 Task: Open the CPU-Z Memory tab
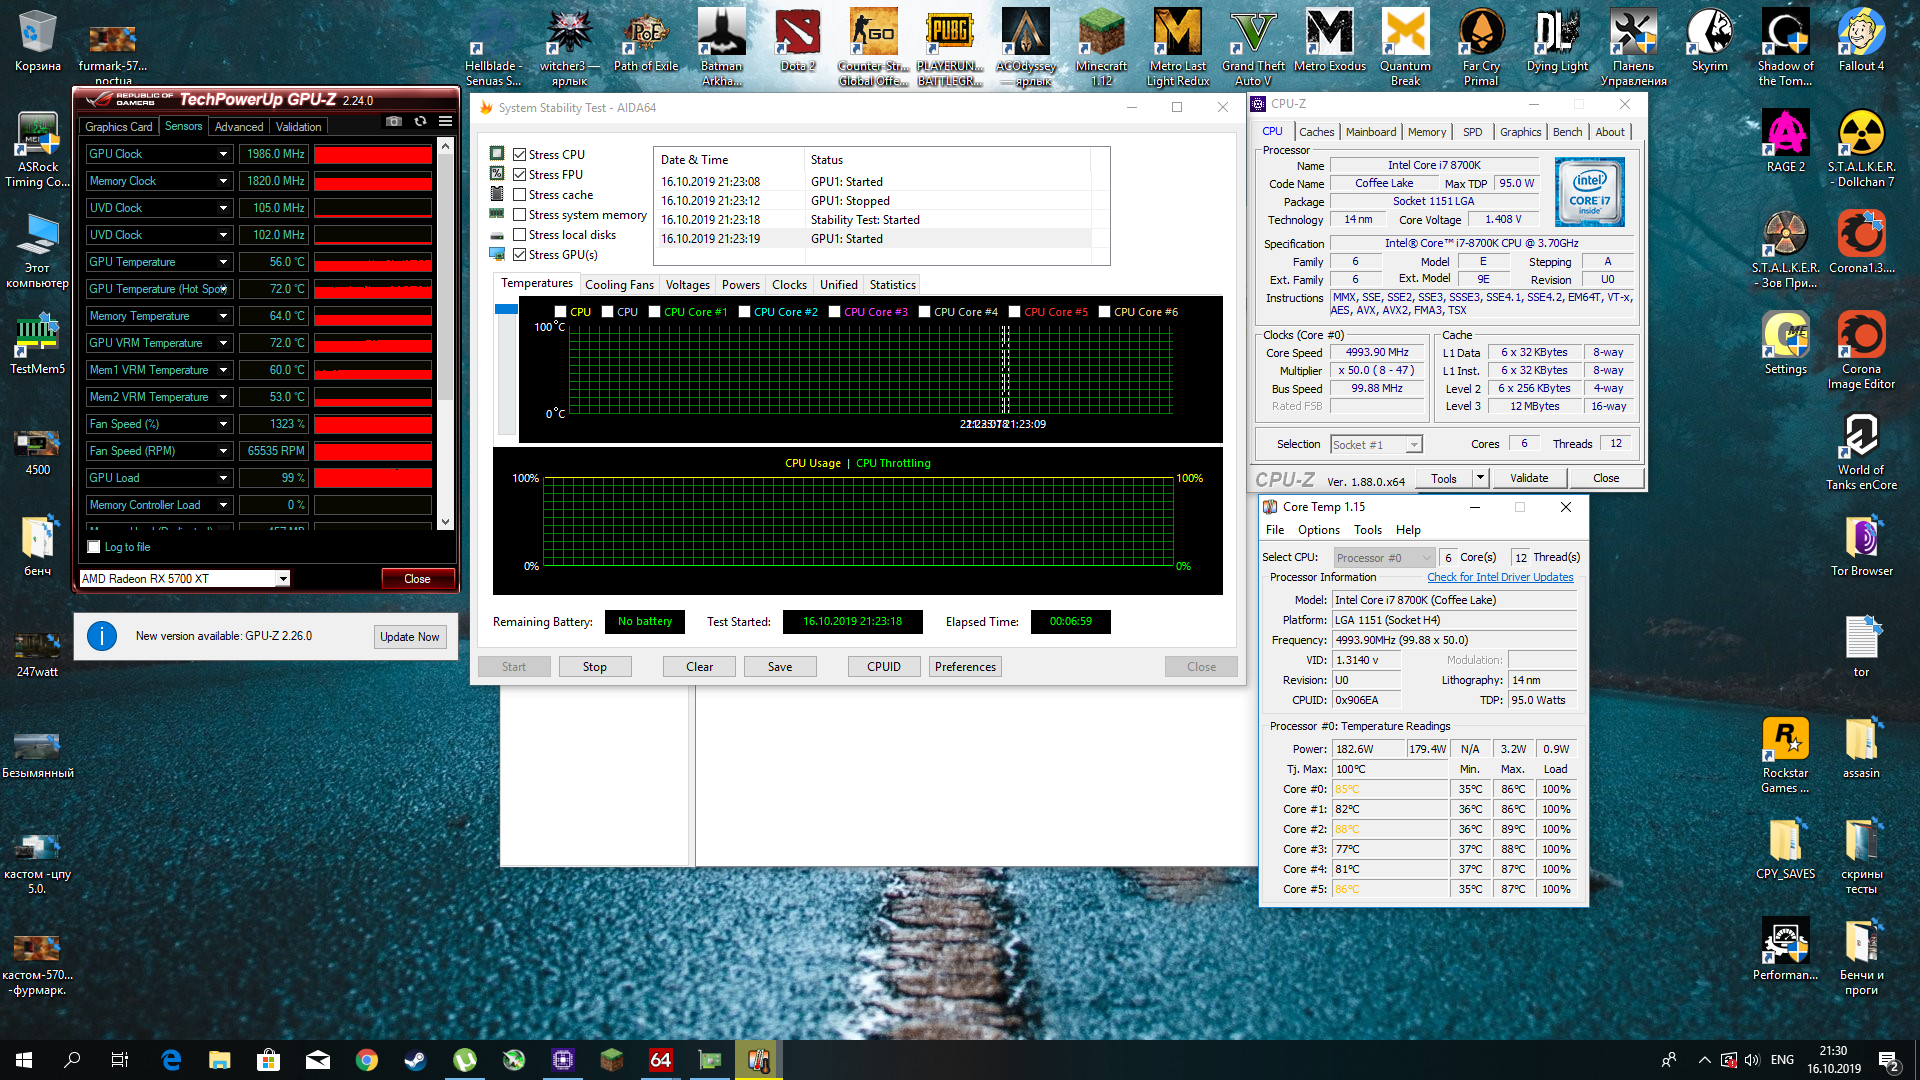pos(1426,132)
